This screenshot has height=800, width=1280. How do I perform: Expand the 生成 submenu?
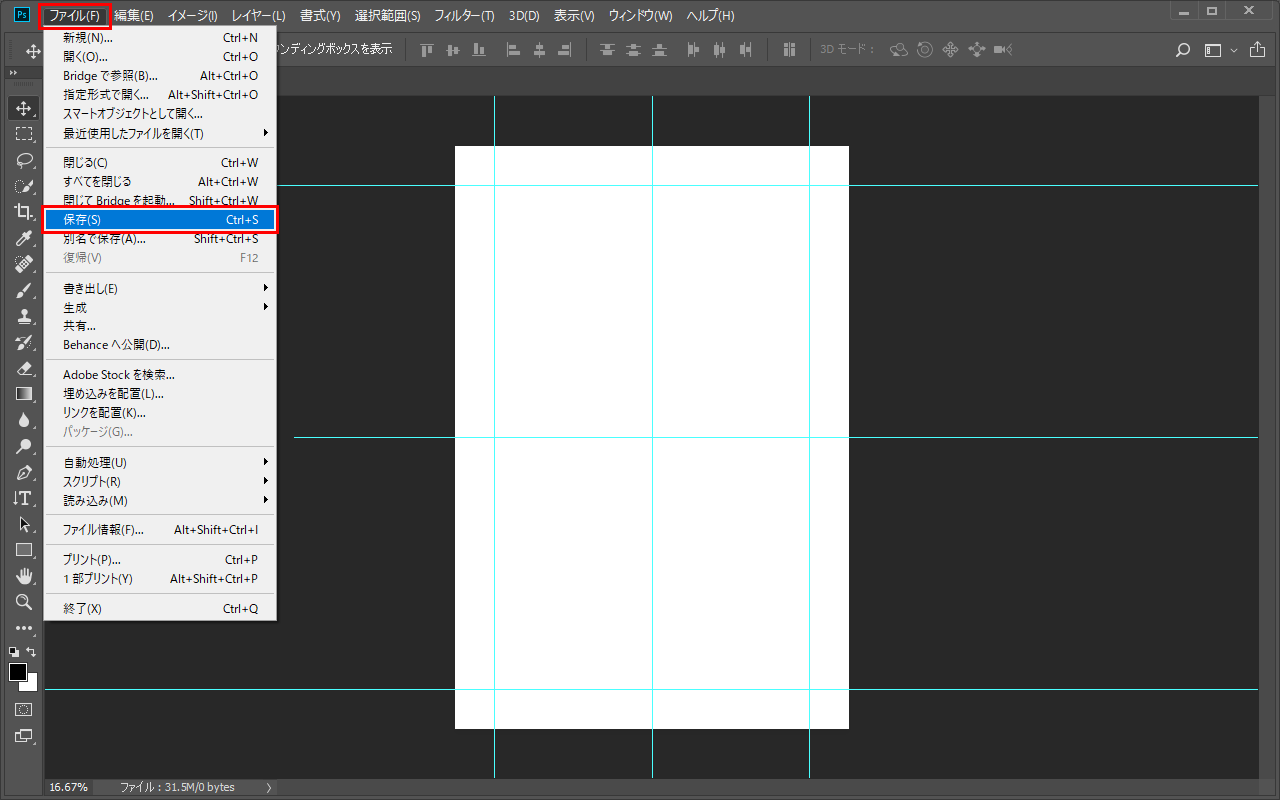pos(265,307)
